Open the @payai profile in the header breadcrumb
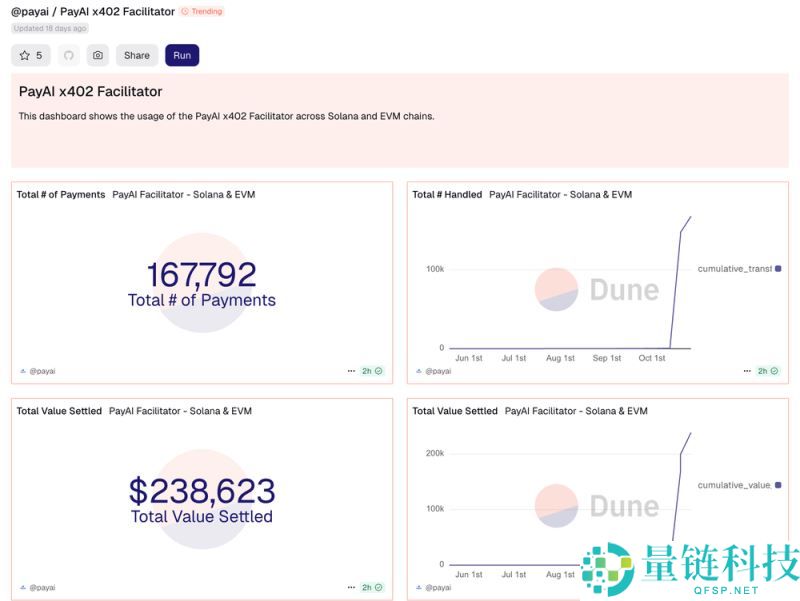 click(x=28, y=11)
